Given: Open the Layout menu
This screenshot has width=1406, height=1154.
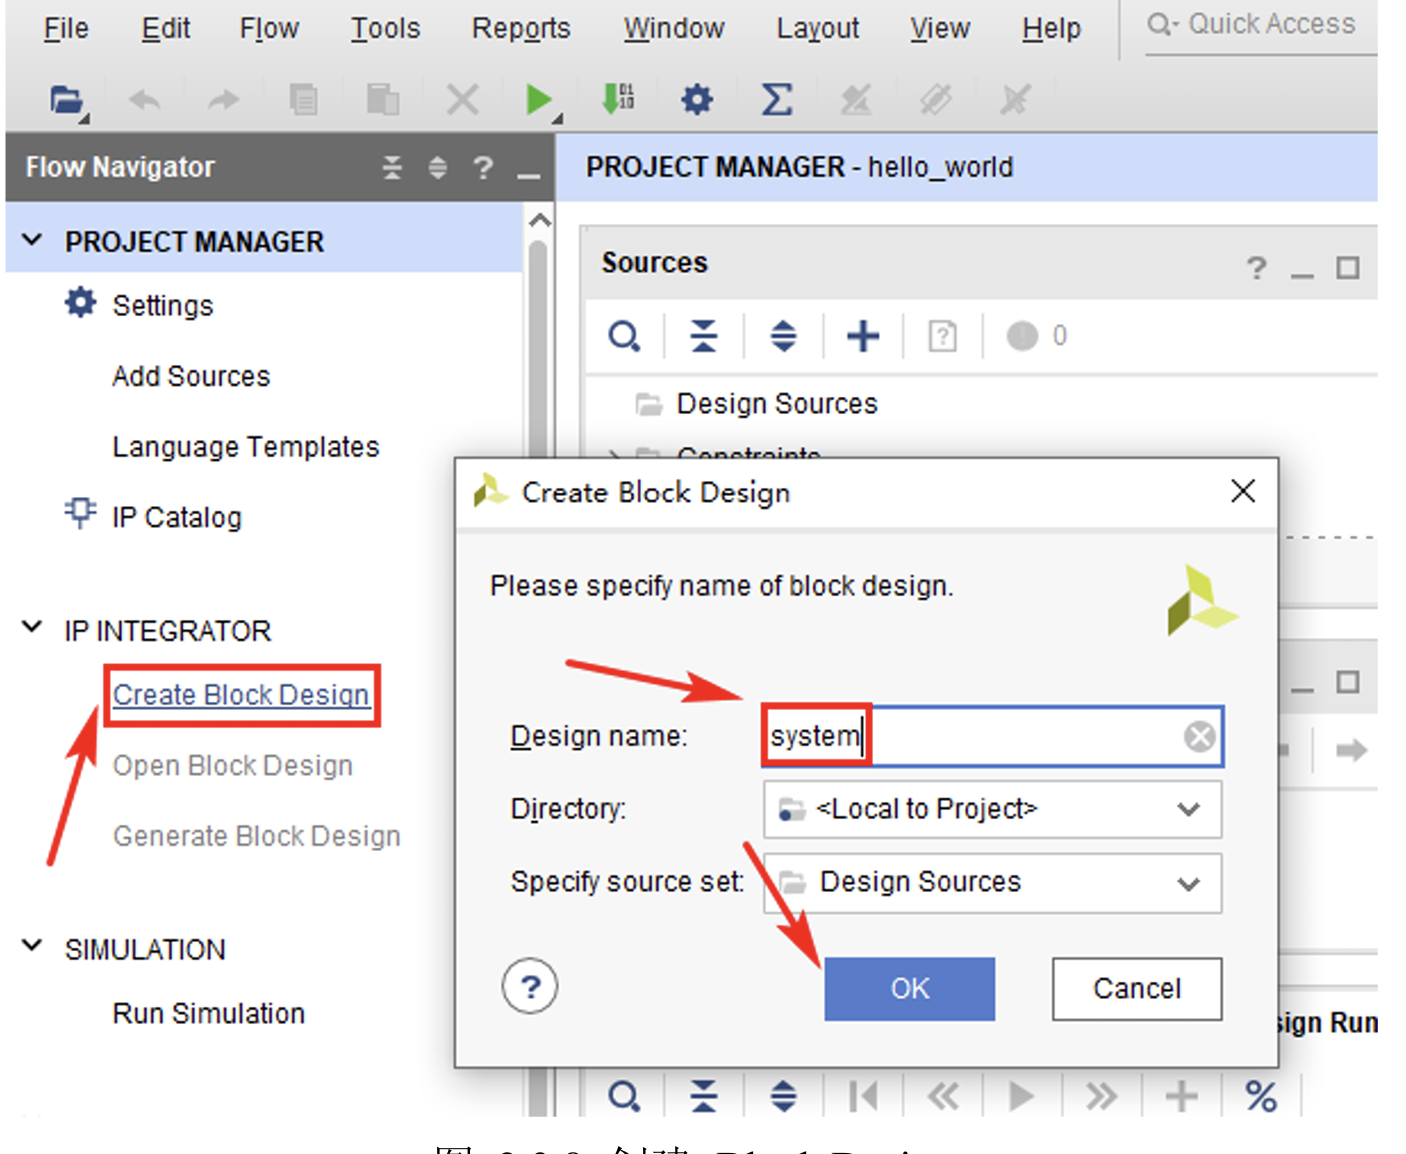Looking at the screenshot, I should pyautogui.click(x=817, y=29).
